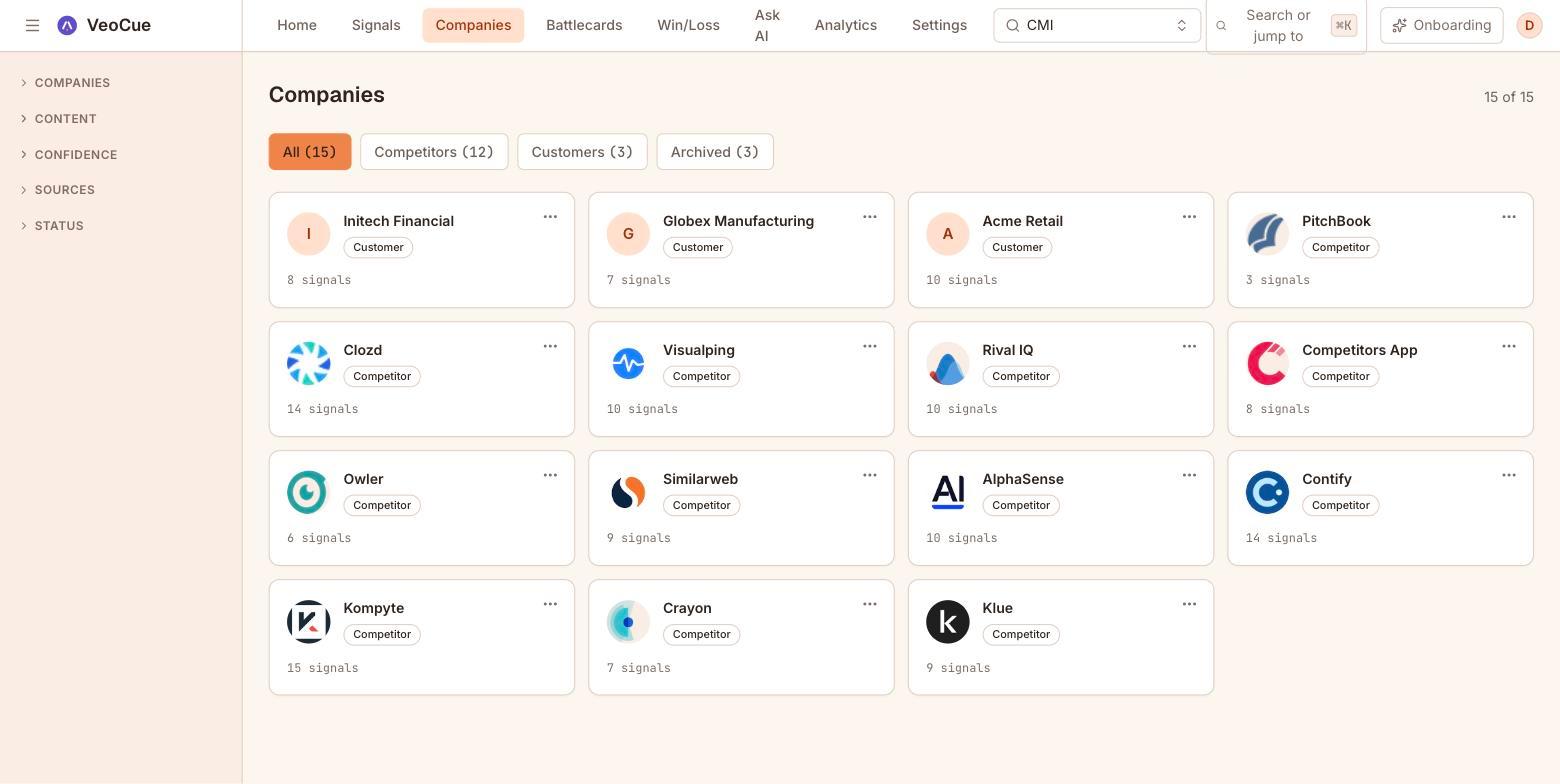Switch to the Analytics tab
1560x784 pixels.
[846, 25]
